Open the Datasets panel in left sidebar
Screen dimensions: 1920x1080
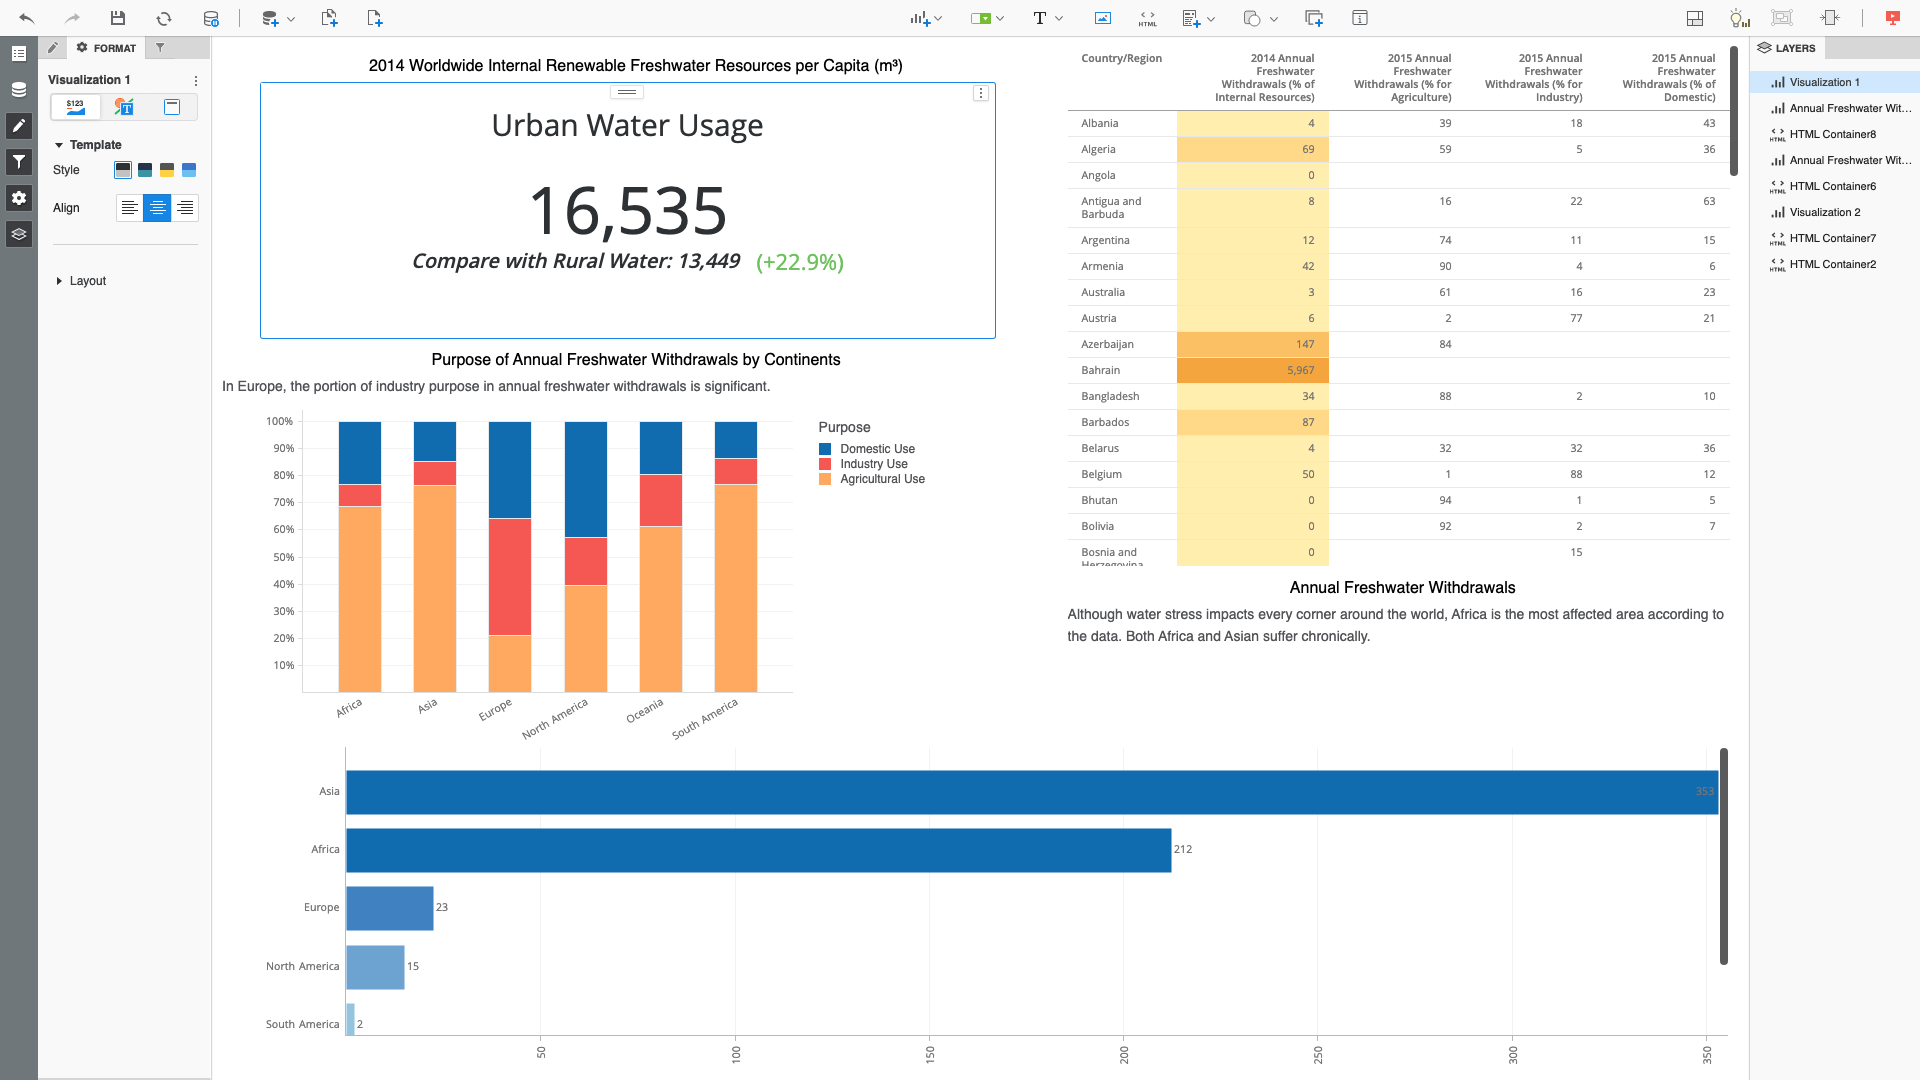[19, 90]
